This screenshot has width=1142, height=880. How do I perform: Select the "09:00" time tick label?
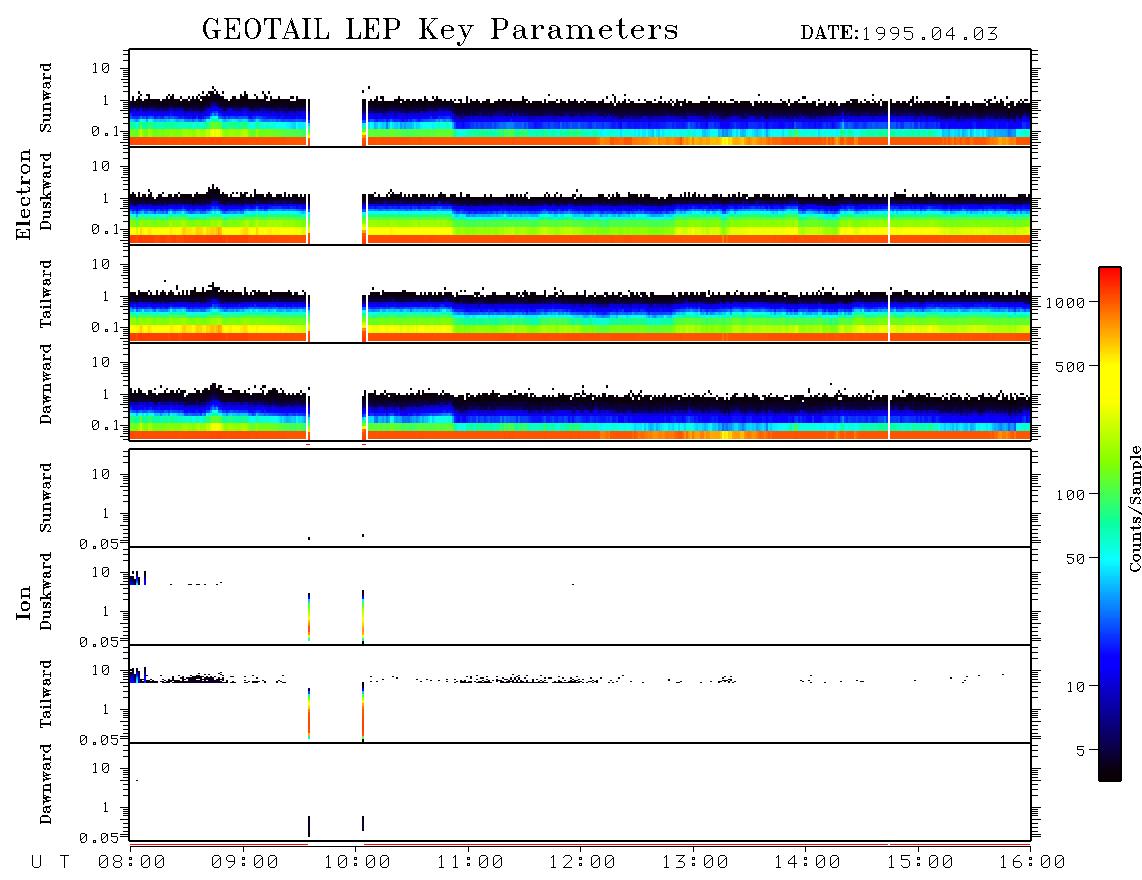tap(245, 863)
